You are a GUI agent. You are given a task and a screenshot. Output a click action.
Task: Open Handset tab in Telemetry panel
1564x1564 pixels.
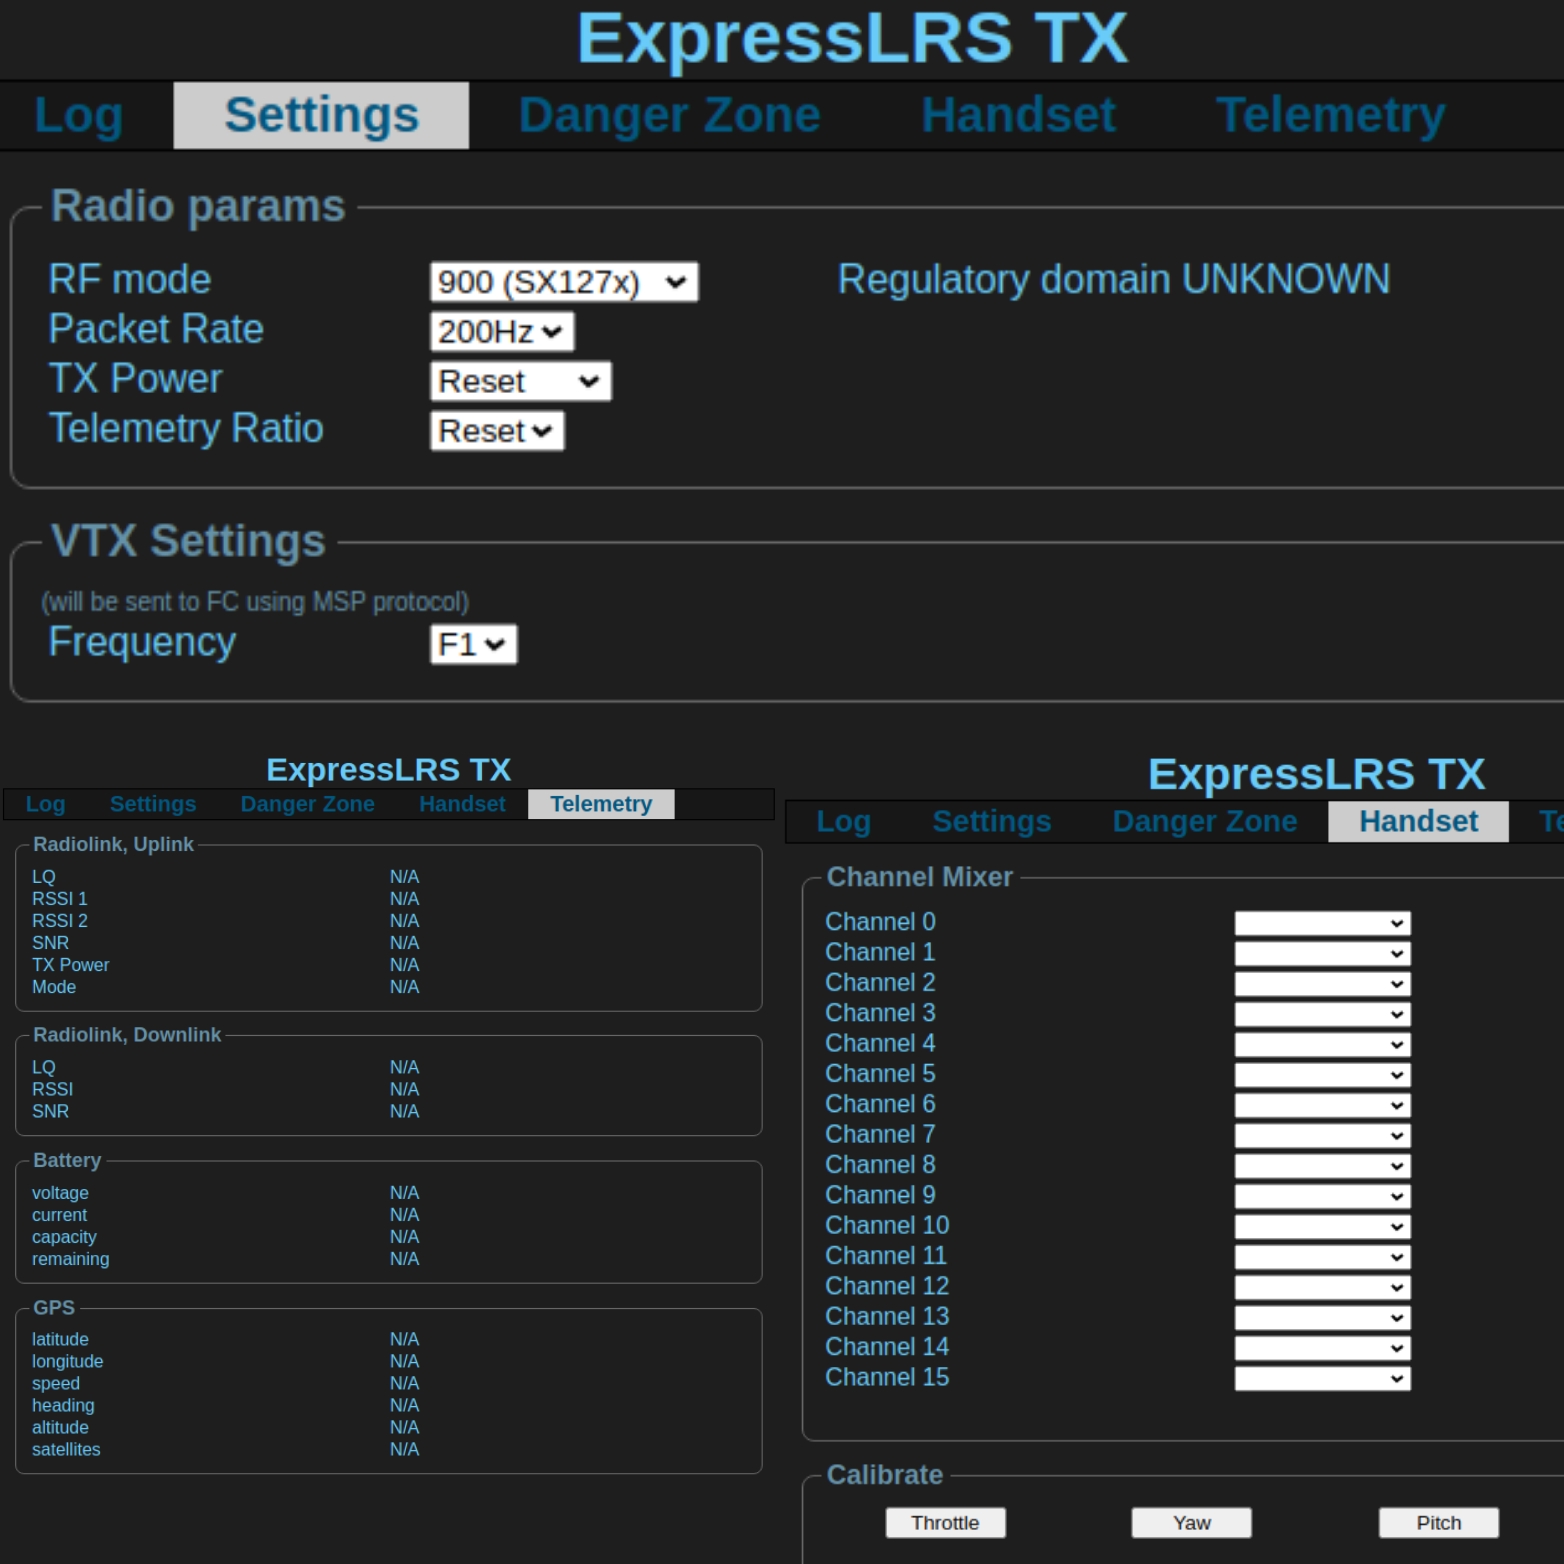[462, 804]
